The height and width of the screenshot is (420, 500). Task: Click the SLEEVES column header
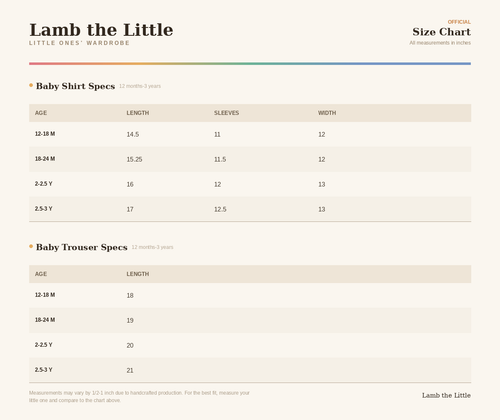pos(226,113)
